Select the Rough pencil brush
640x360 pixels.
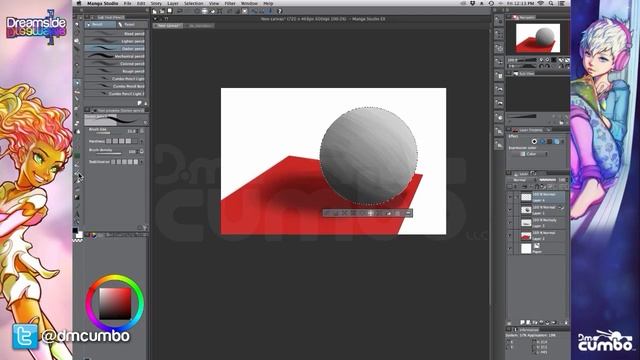116,71
